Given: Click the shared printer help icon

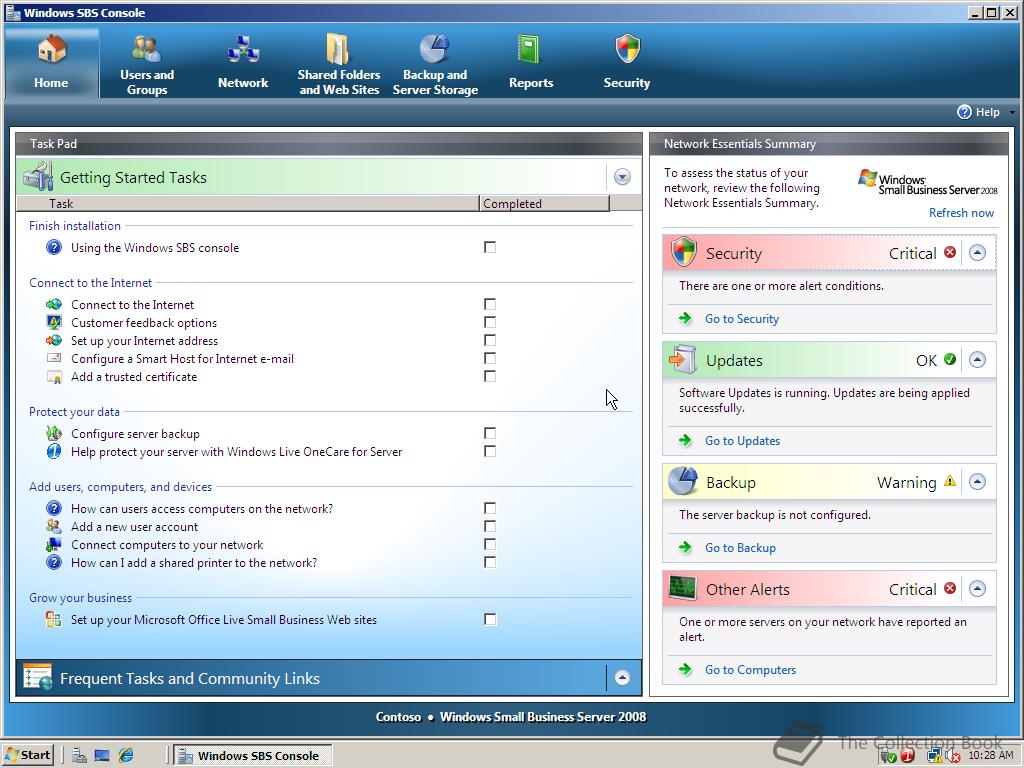Looking at the screenshot, I should [x=54, y=562].
